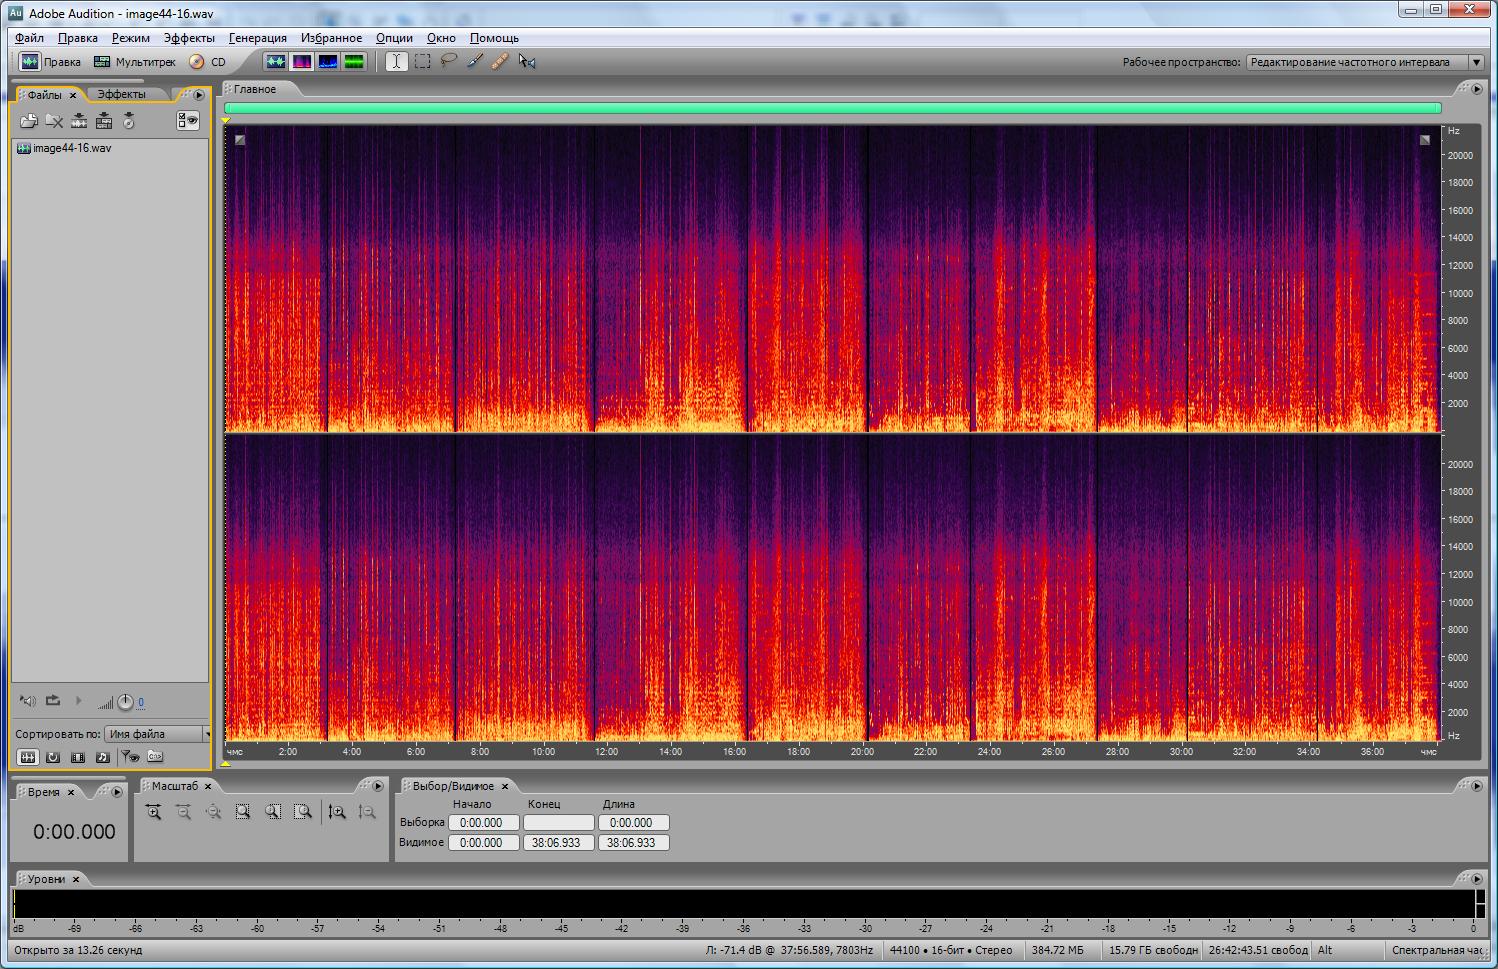Click Zoom In Vertically icon
Image resolution: width=1498 pixels, height=969 pixels.
[337, 812]
